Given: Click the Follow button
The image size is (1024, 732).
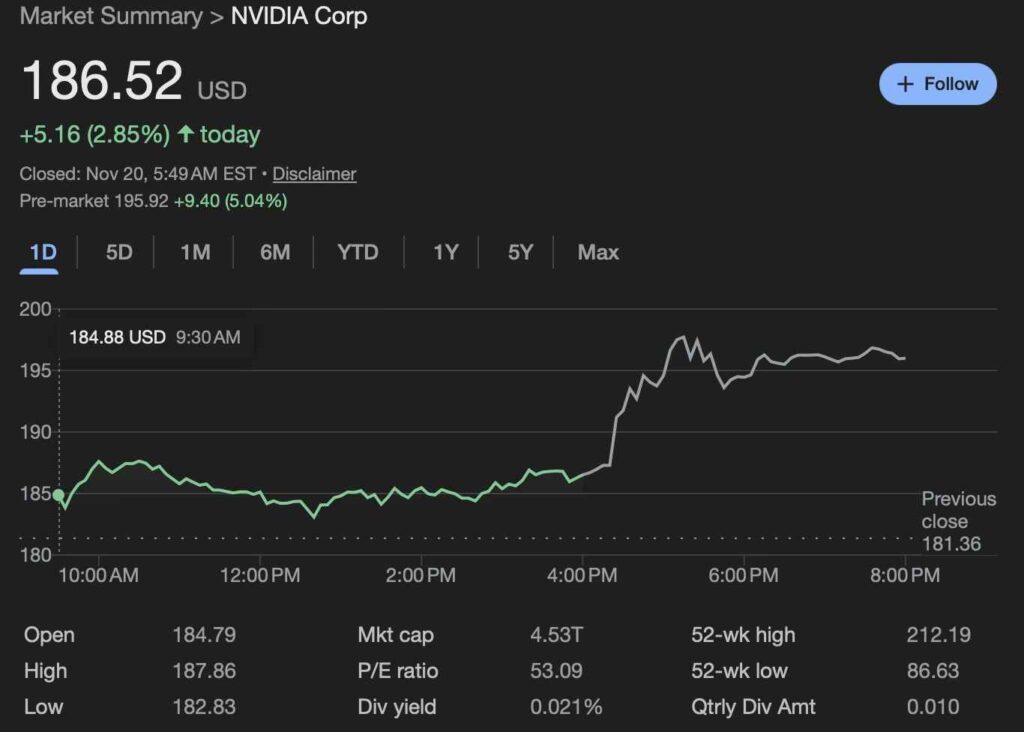Looking at the screenshot, I should coord(937,84).
